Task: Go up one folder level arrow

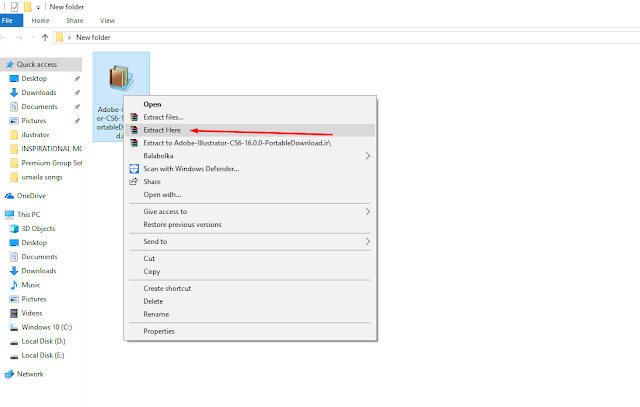Action: pyautogui.click(x=45, y=38)
